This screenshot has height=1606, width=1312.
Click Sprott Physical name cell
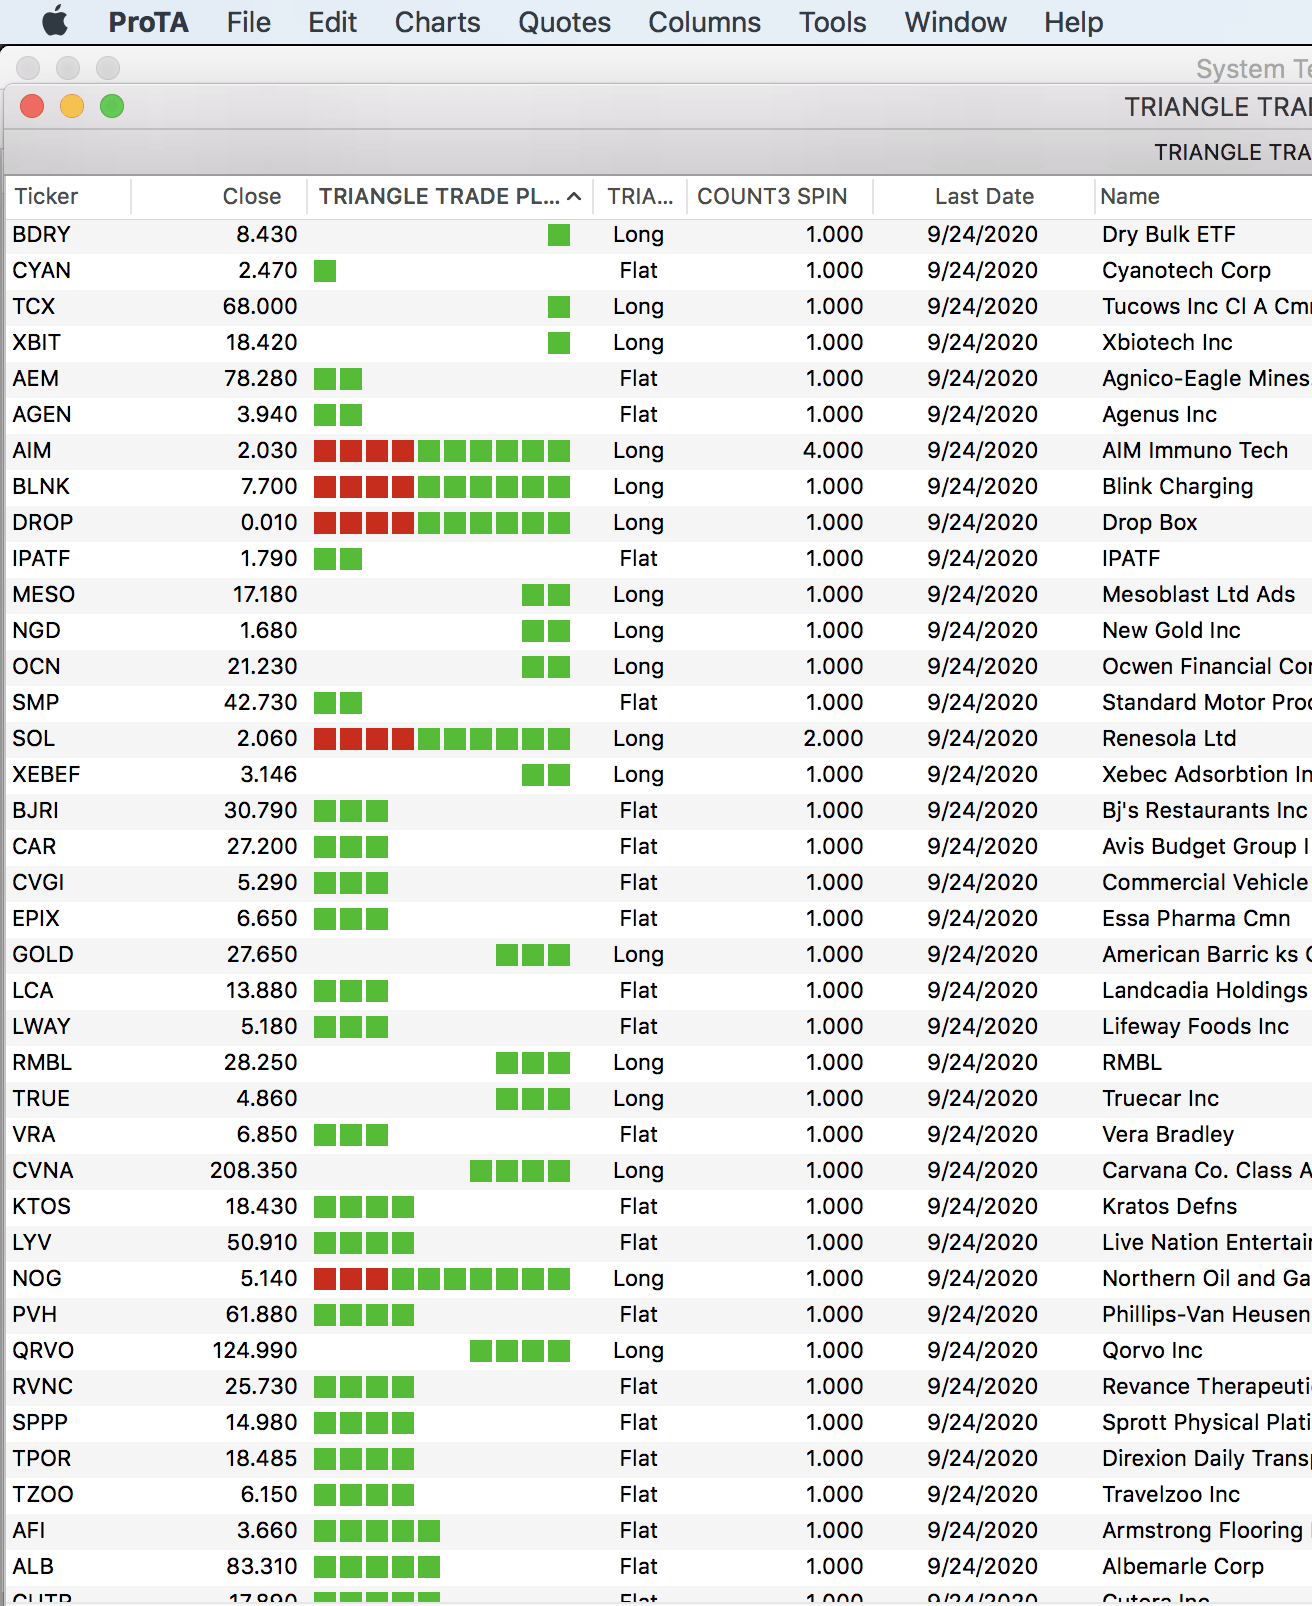pos(1206,1422)
